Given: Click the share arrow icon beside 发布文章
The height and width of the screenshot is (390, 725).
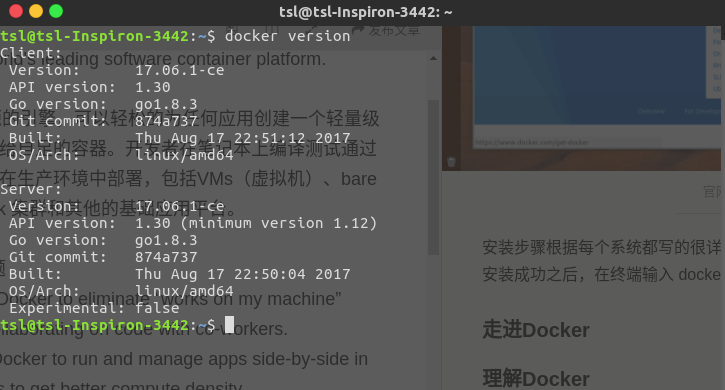Looking at the screenshot, I should tap(357, 30).
